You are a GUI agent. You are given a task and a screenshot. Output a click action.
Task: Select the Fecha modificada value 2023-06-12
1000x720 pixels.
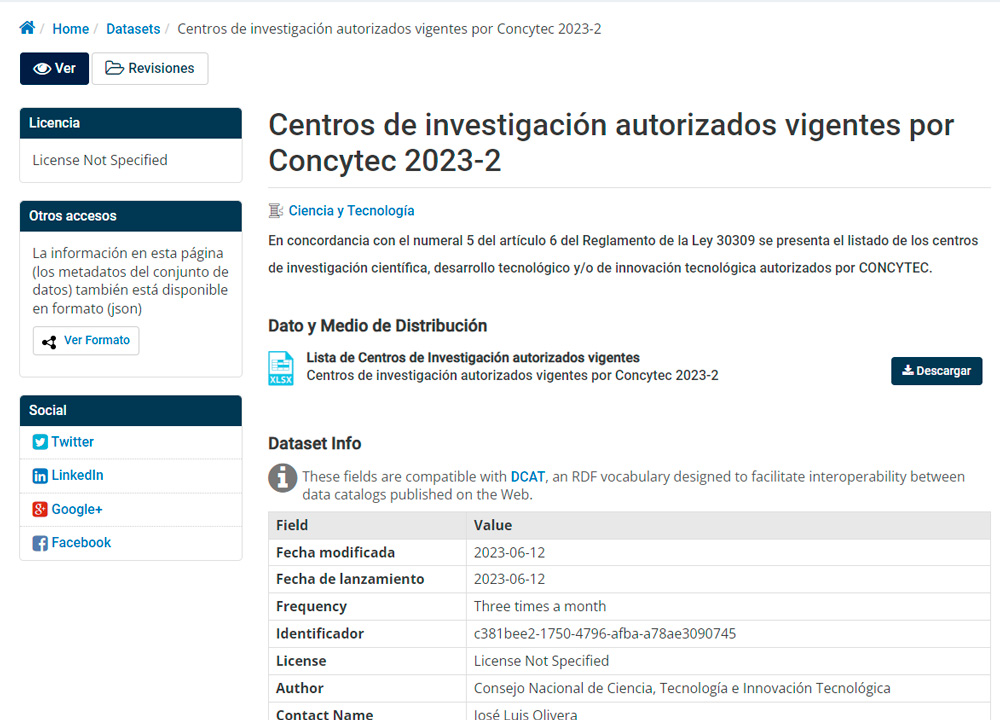click(509, 552)
